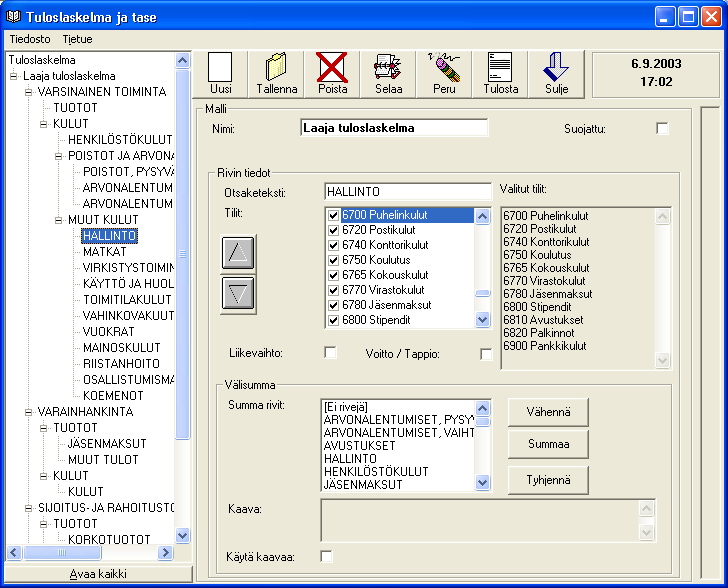The image size is (728, 588).
Task: Click the book icon in title bar
Action: (13, 17)
